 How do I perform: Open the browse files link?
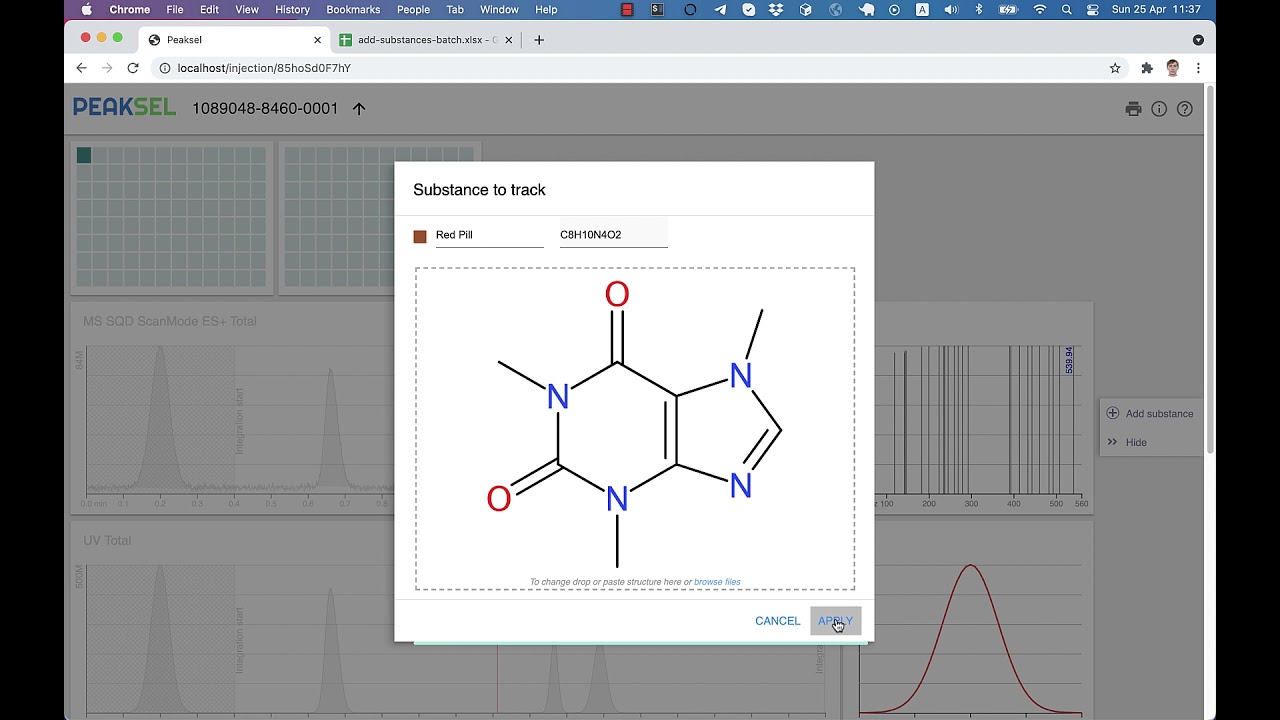click(x=717, y=582)
